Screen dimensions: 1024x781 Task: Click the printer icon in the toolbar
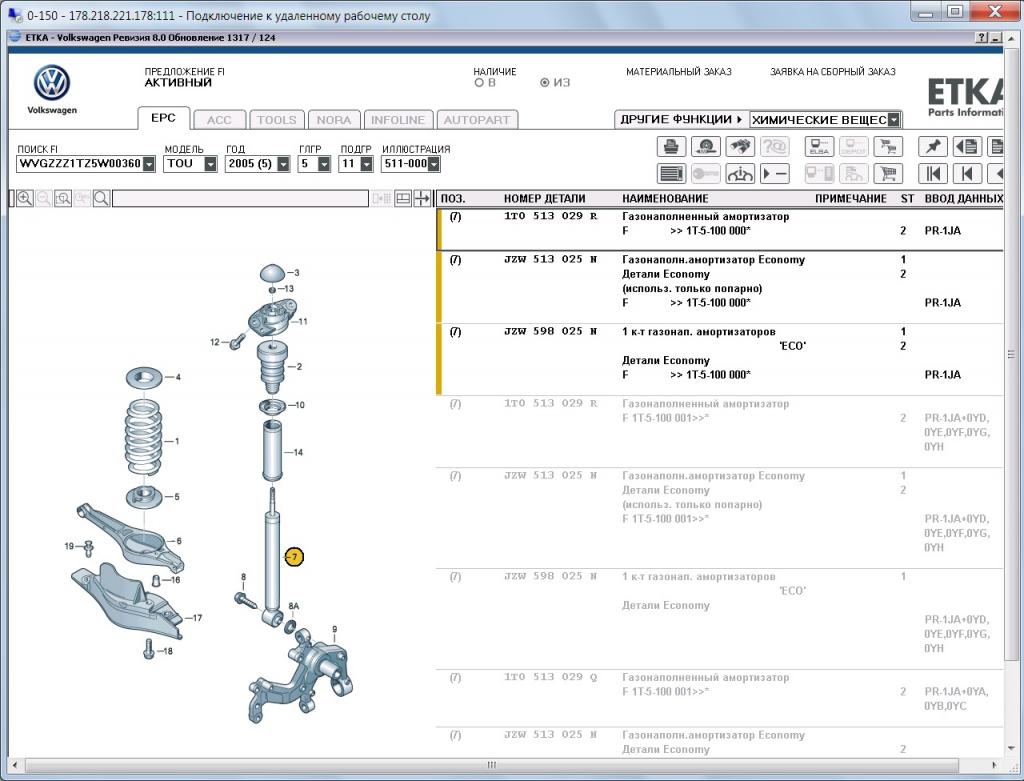coord(671,146)
